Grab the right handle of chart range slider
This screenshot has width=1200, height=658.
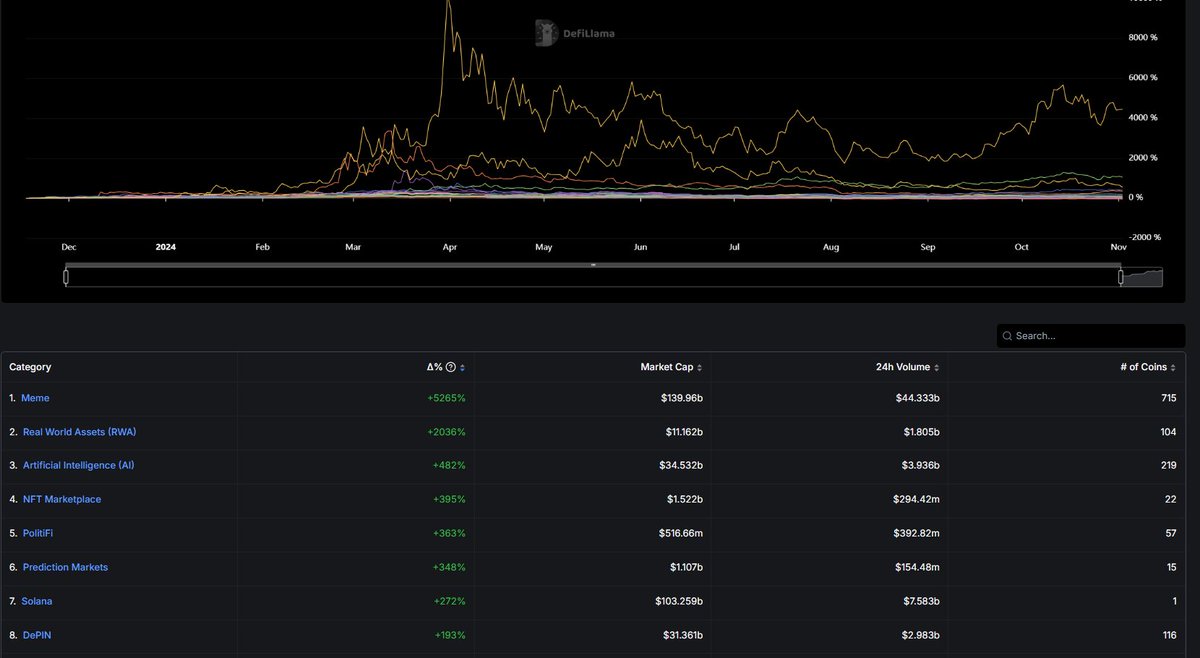(1120, 277)
